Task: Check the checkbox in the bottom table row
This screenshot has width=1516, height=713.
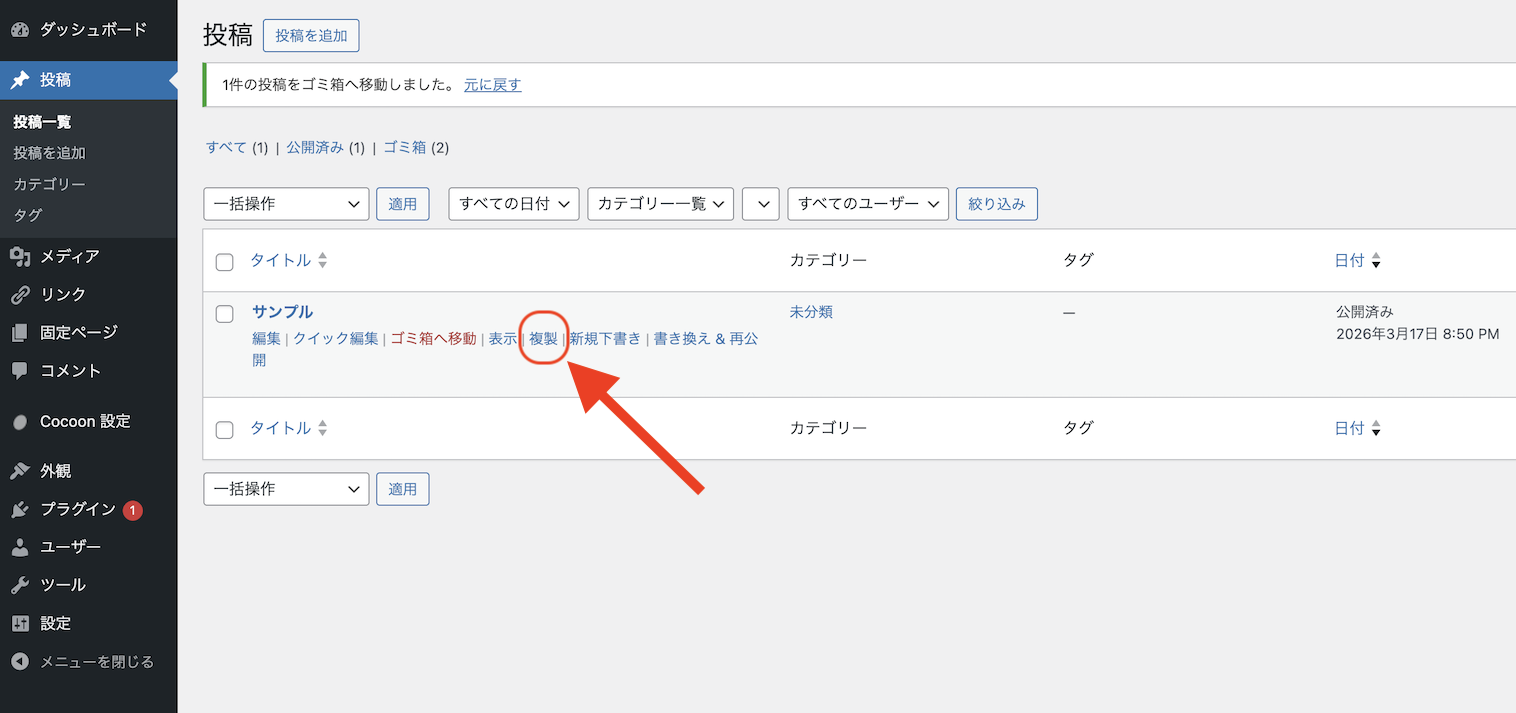Action: point(224,428)
